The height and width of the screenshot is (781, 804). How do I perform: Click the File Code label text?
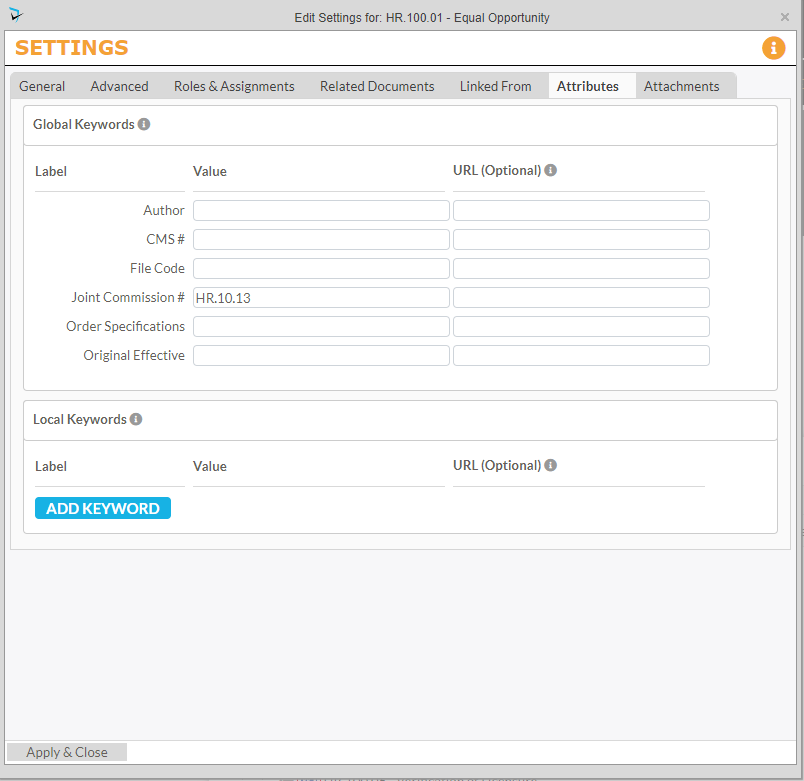coord(157,268)
